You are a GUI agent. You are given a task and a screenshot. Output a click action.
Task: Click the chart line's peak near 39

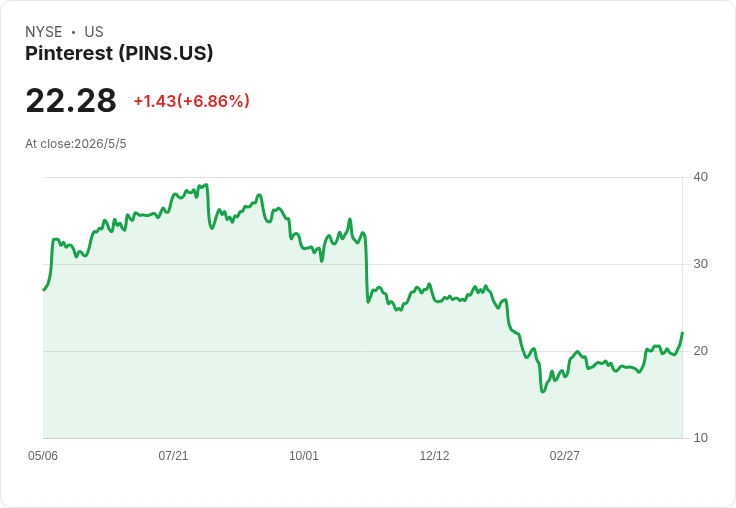(206, 185)
